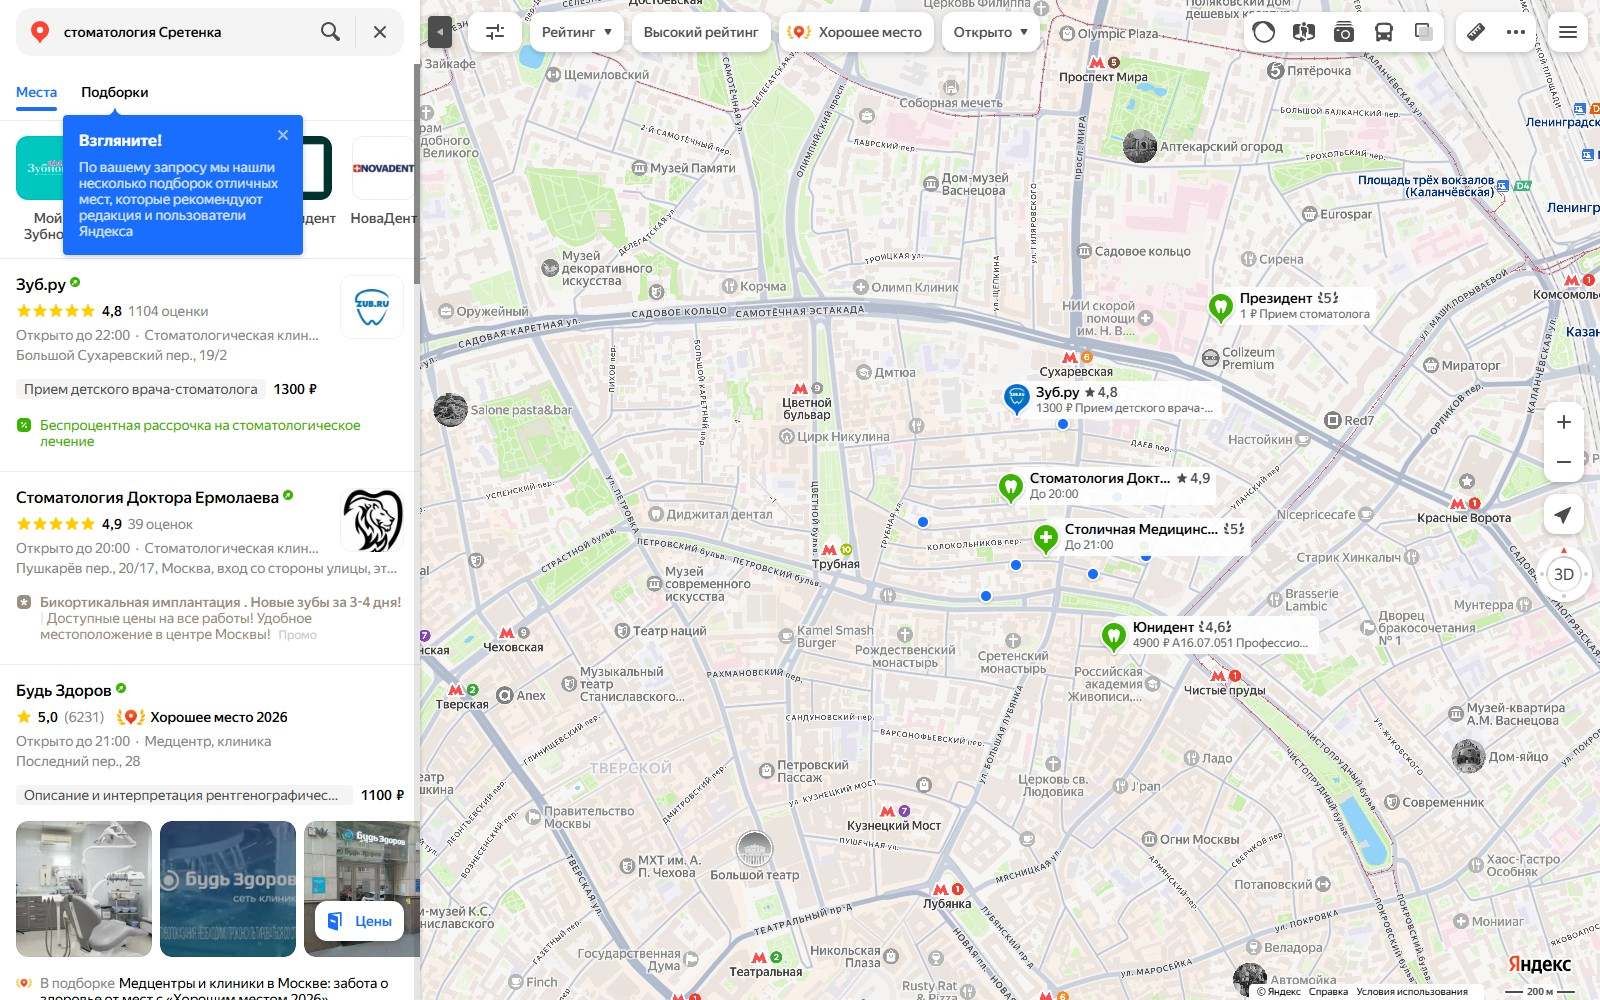Open the map layers icon
The width and height of the screenshot is (1600, 1000).
(x=1424, y=32)
